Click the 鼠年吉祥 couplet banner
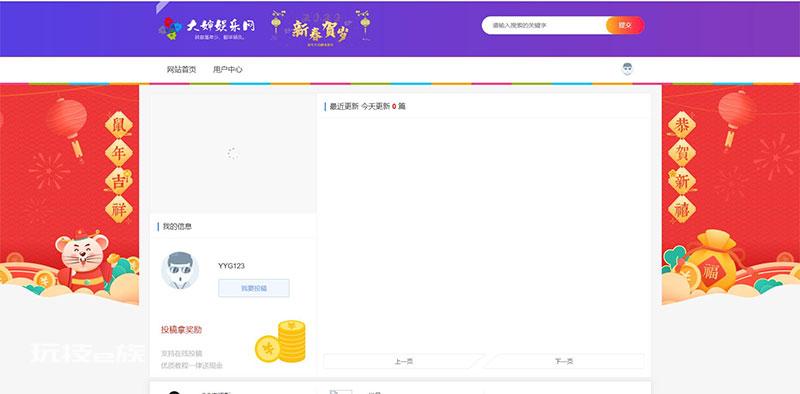 tap(118, 167)
